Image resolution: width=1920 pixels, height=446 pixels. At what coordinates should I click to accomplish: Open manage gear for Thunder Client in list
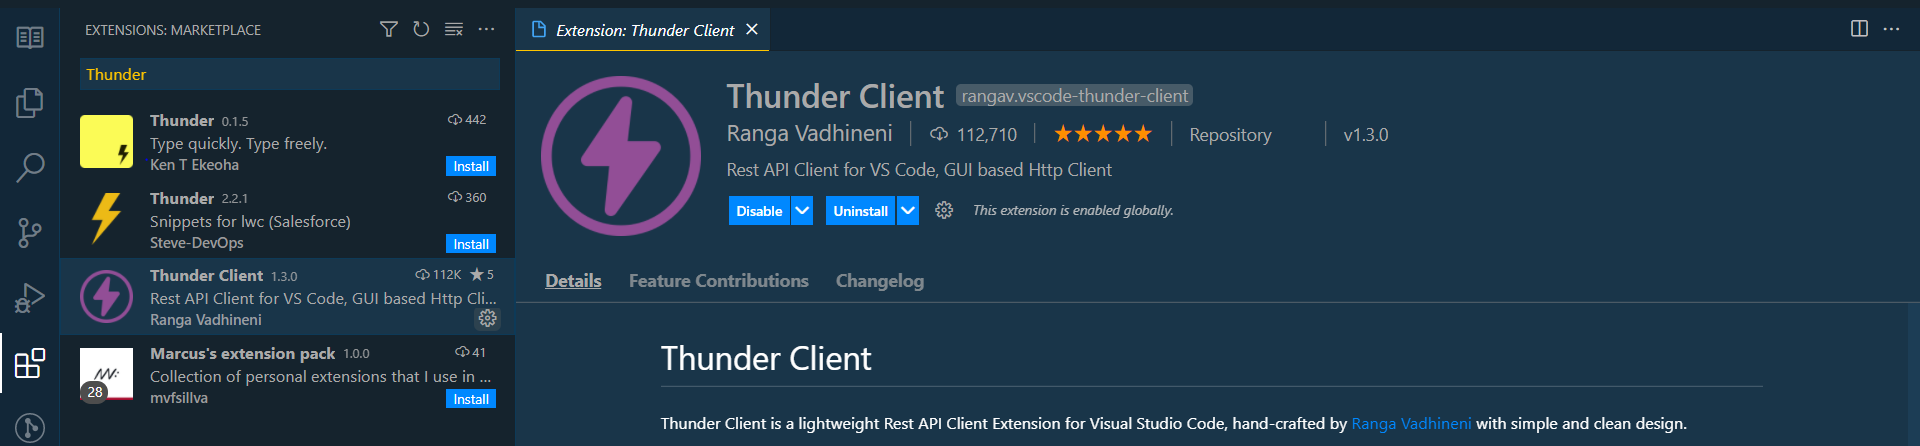[x=487, y=318]
